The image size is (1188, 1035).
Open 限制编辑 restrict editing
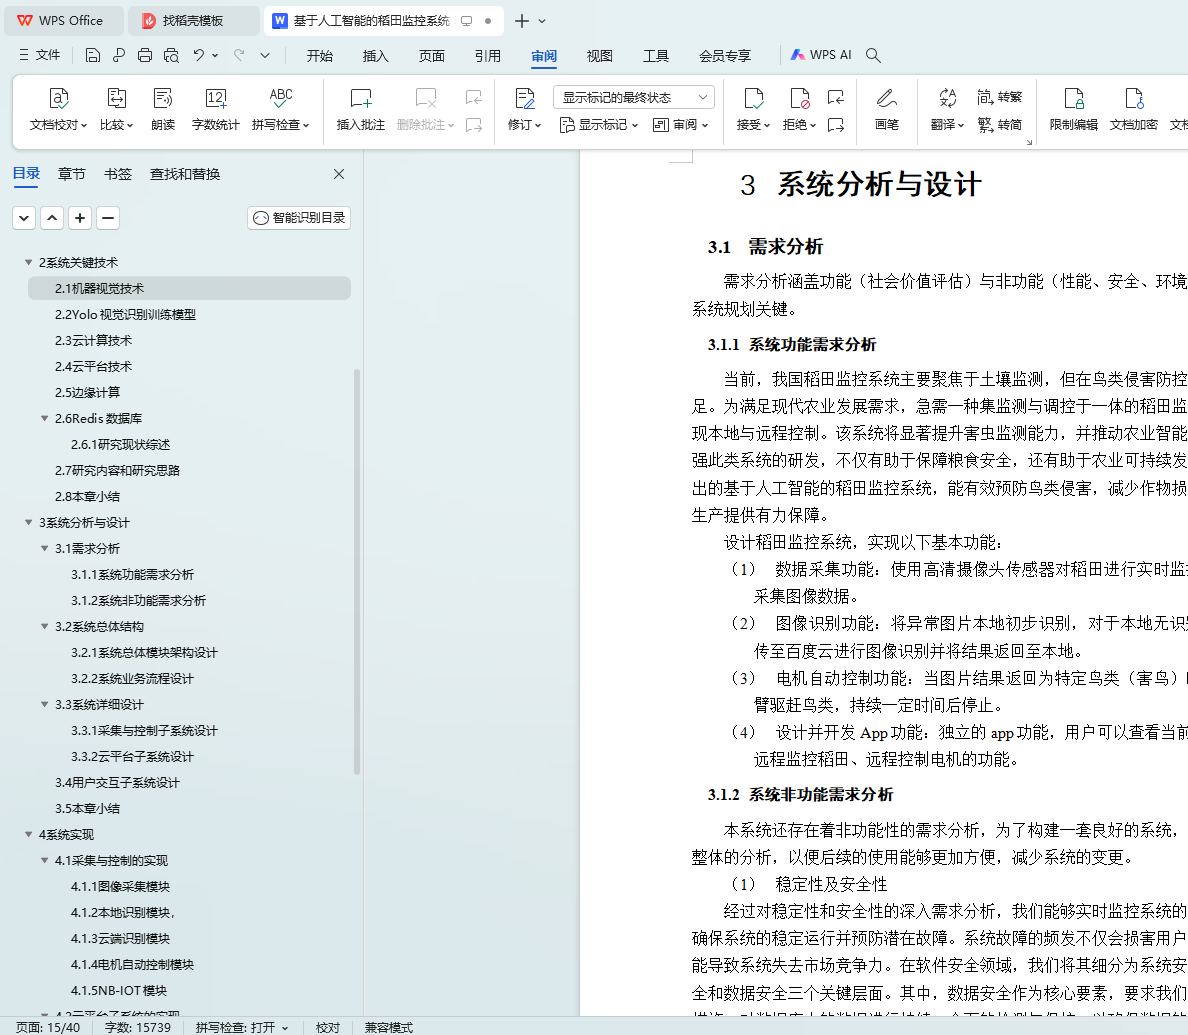pos(1074,109)
